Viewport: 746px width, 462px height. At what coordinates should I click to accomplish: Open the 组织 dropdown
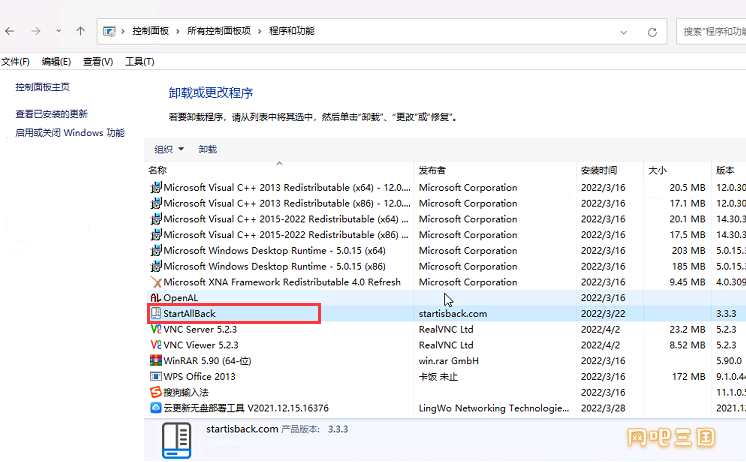[169, 149]
